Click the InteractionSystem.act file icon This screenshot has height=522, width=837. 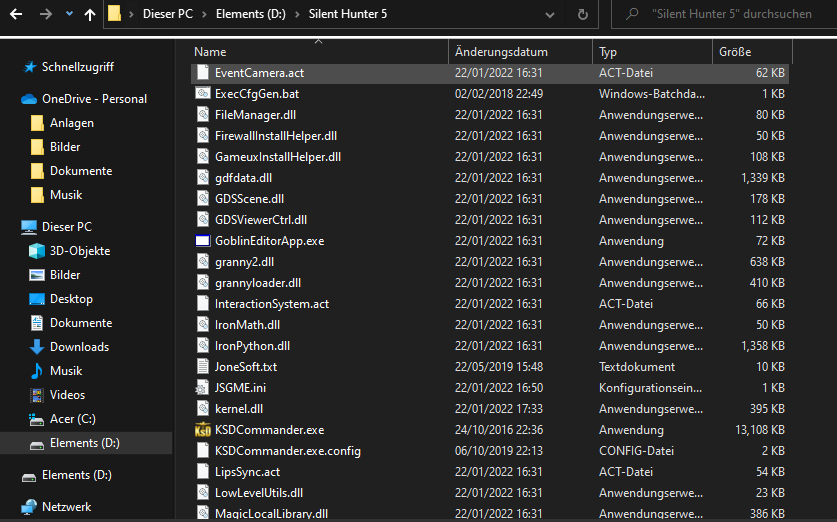pyautogui.click(x=203, y=304)
